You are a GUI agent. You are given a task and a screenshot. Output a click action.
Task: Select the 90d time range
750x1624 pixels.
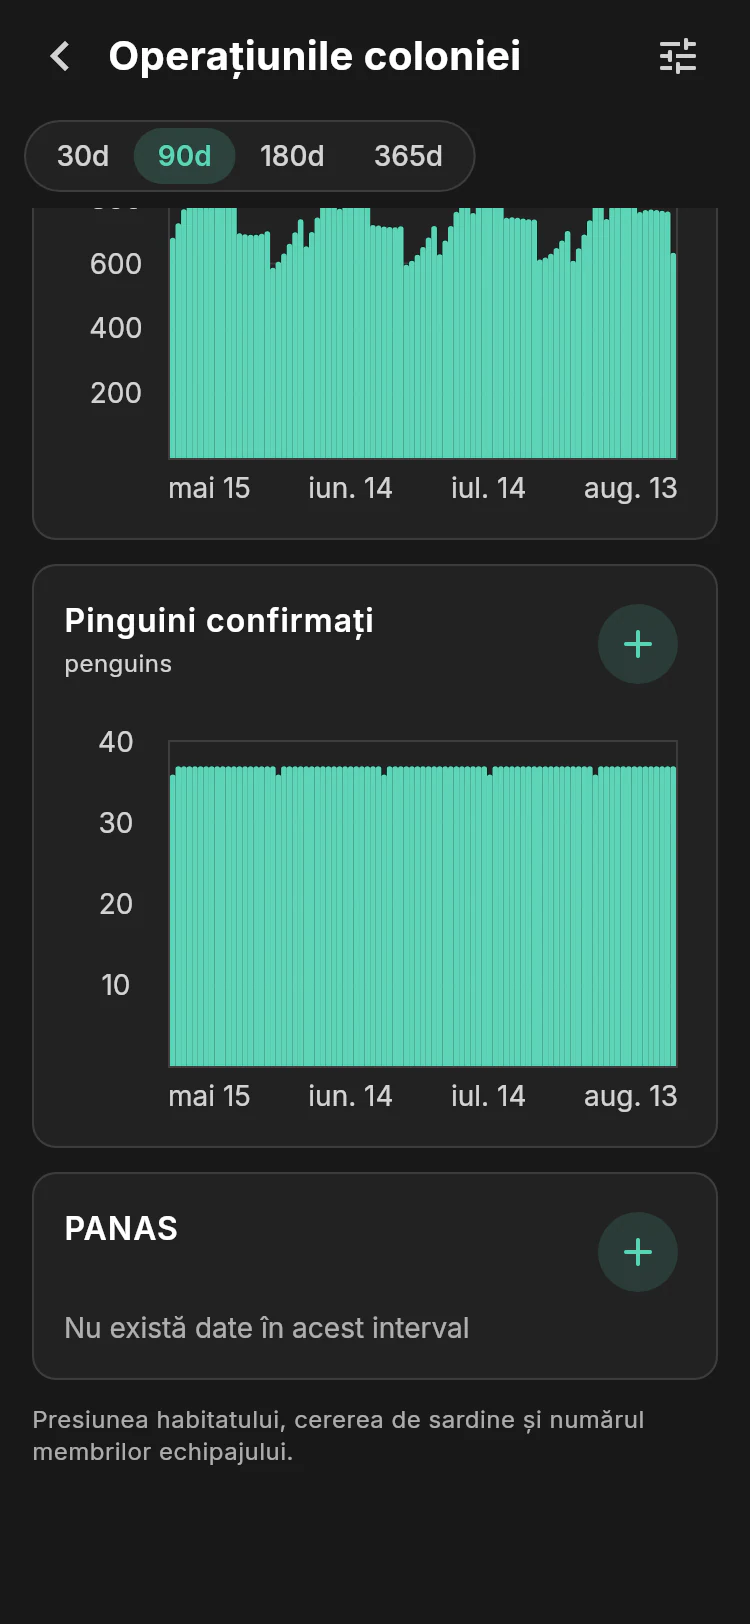click(185, 156)
